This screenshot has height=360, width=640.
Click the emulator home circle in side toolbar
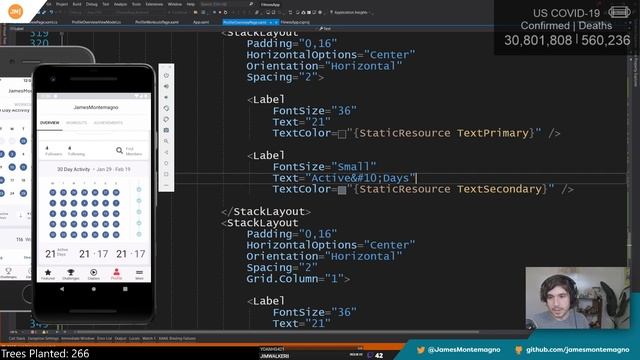(166, 163)
